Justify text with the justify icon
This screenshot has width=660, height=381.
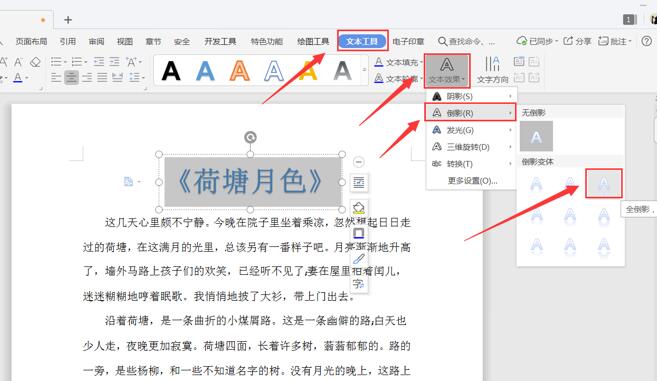pos(102,77)
